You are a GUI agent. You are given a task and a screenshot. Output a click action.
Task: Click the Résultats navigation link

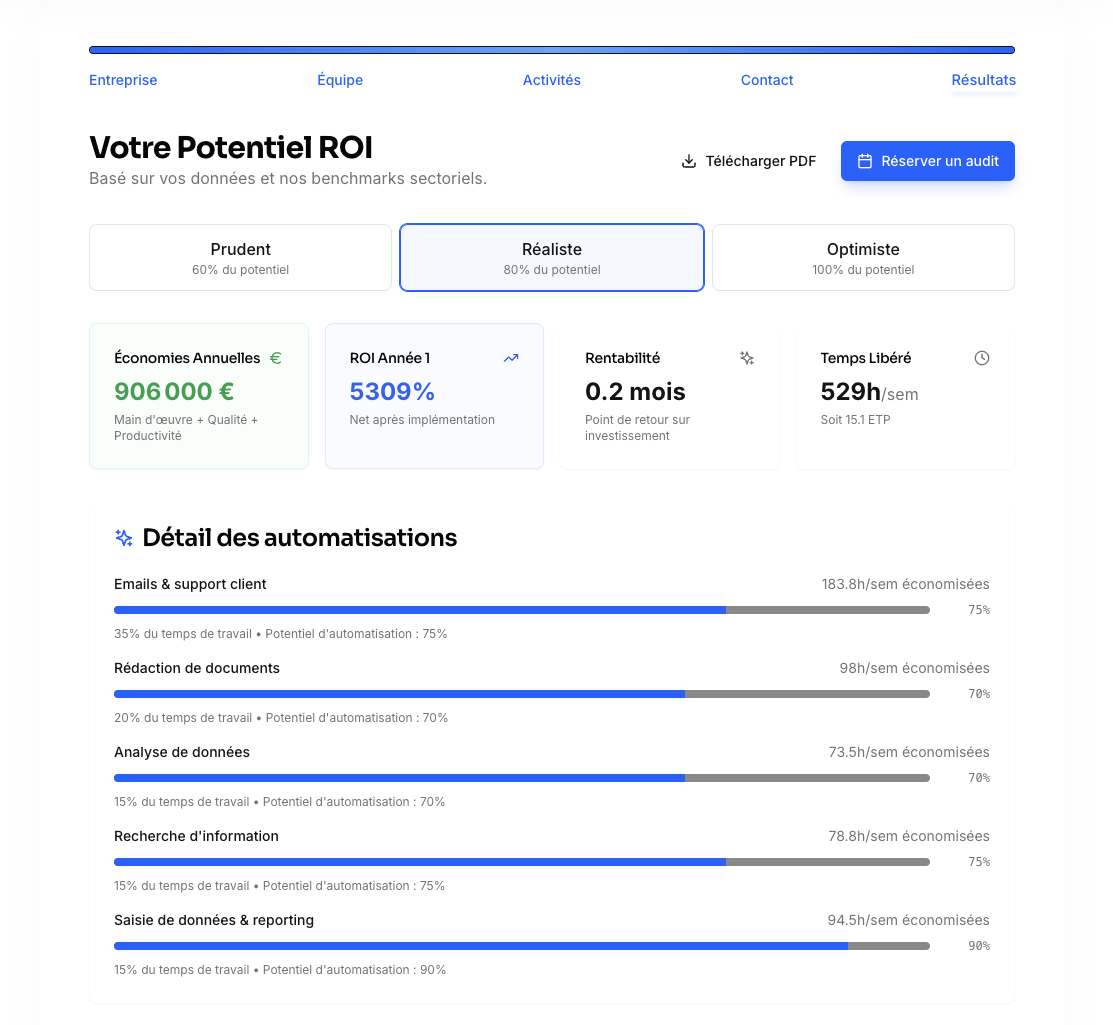(983, 80)
